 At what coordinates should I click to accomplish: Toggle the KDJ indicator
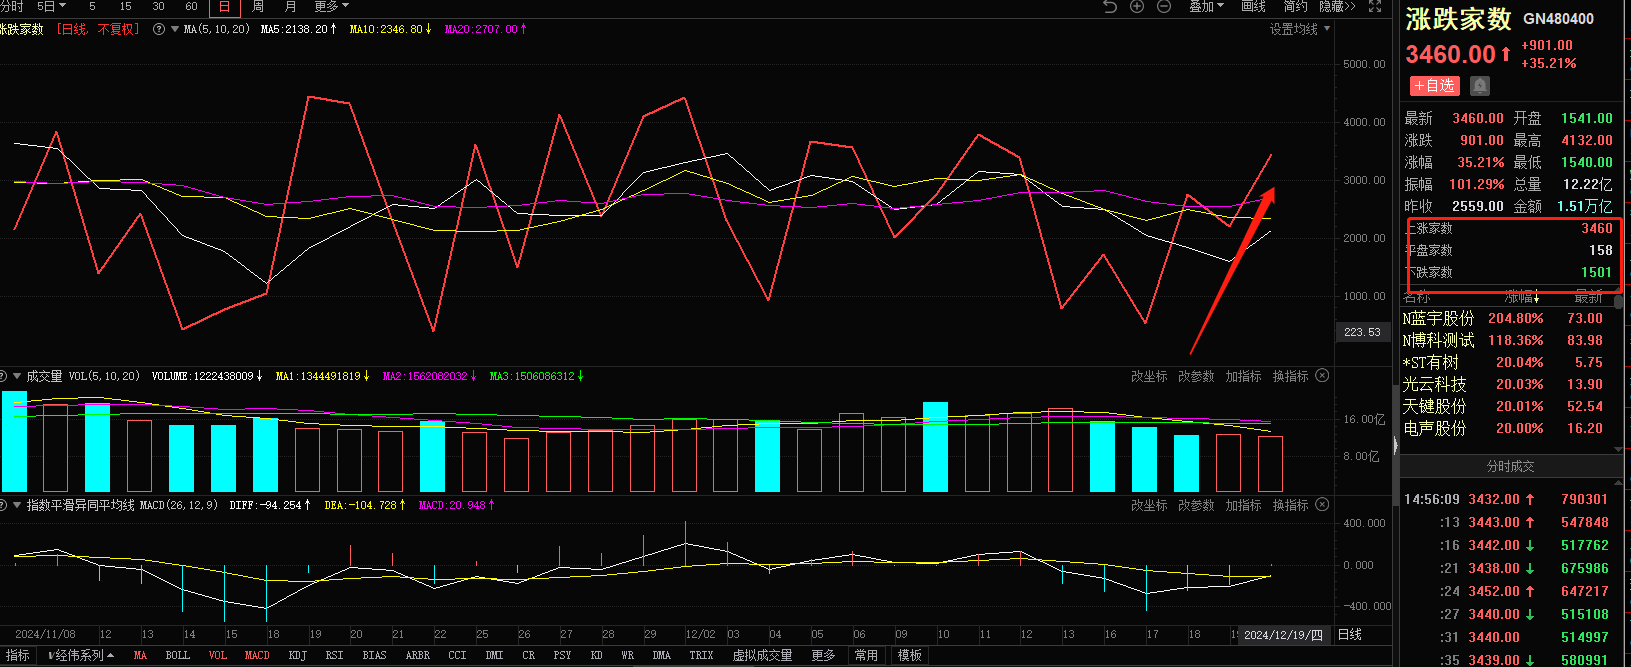pyautogui.click(x=297, y=655)
